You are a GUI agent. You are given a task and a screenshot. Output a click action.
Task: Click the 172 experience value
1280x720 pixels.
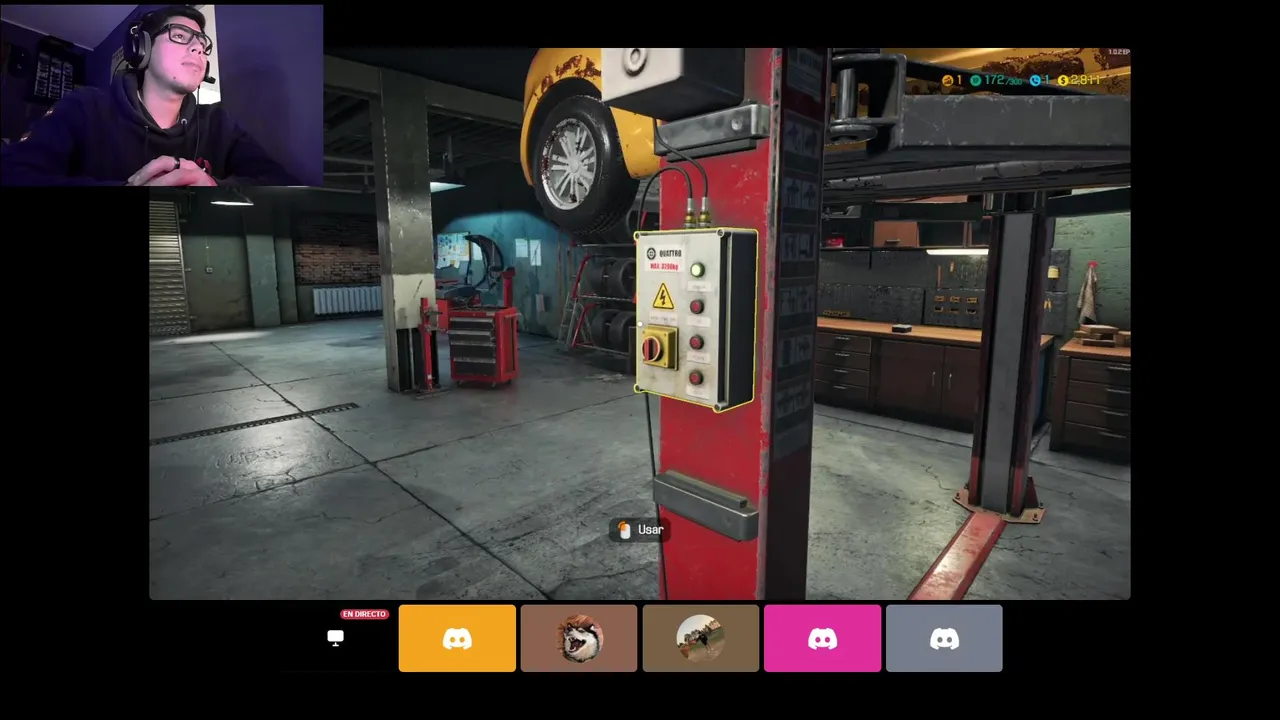994,80
